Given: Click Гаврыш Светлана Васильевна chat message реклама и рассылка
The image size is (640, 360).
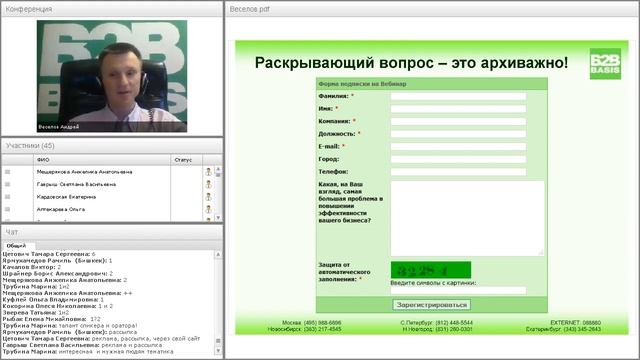Looking at the screenshot, I should click(82, 345).
